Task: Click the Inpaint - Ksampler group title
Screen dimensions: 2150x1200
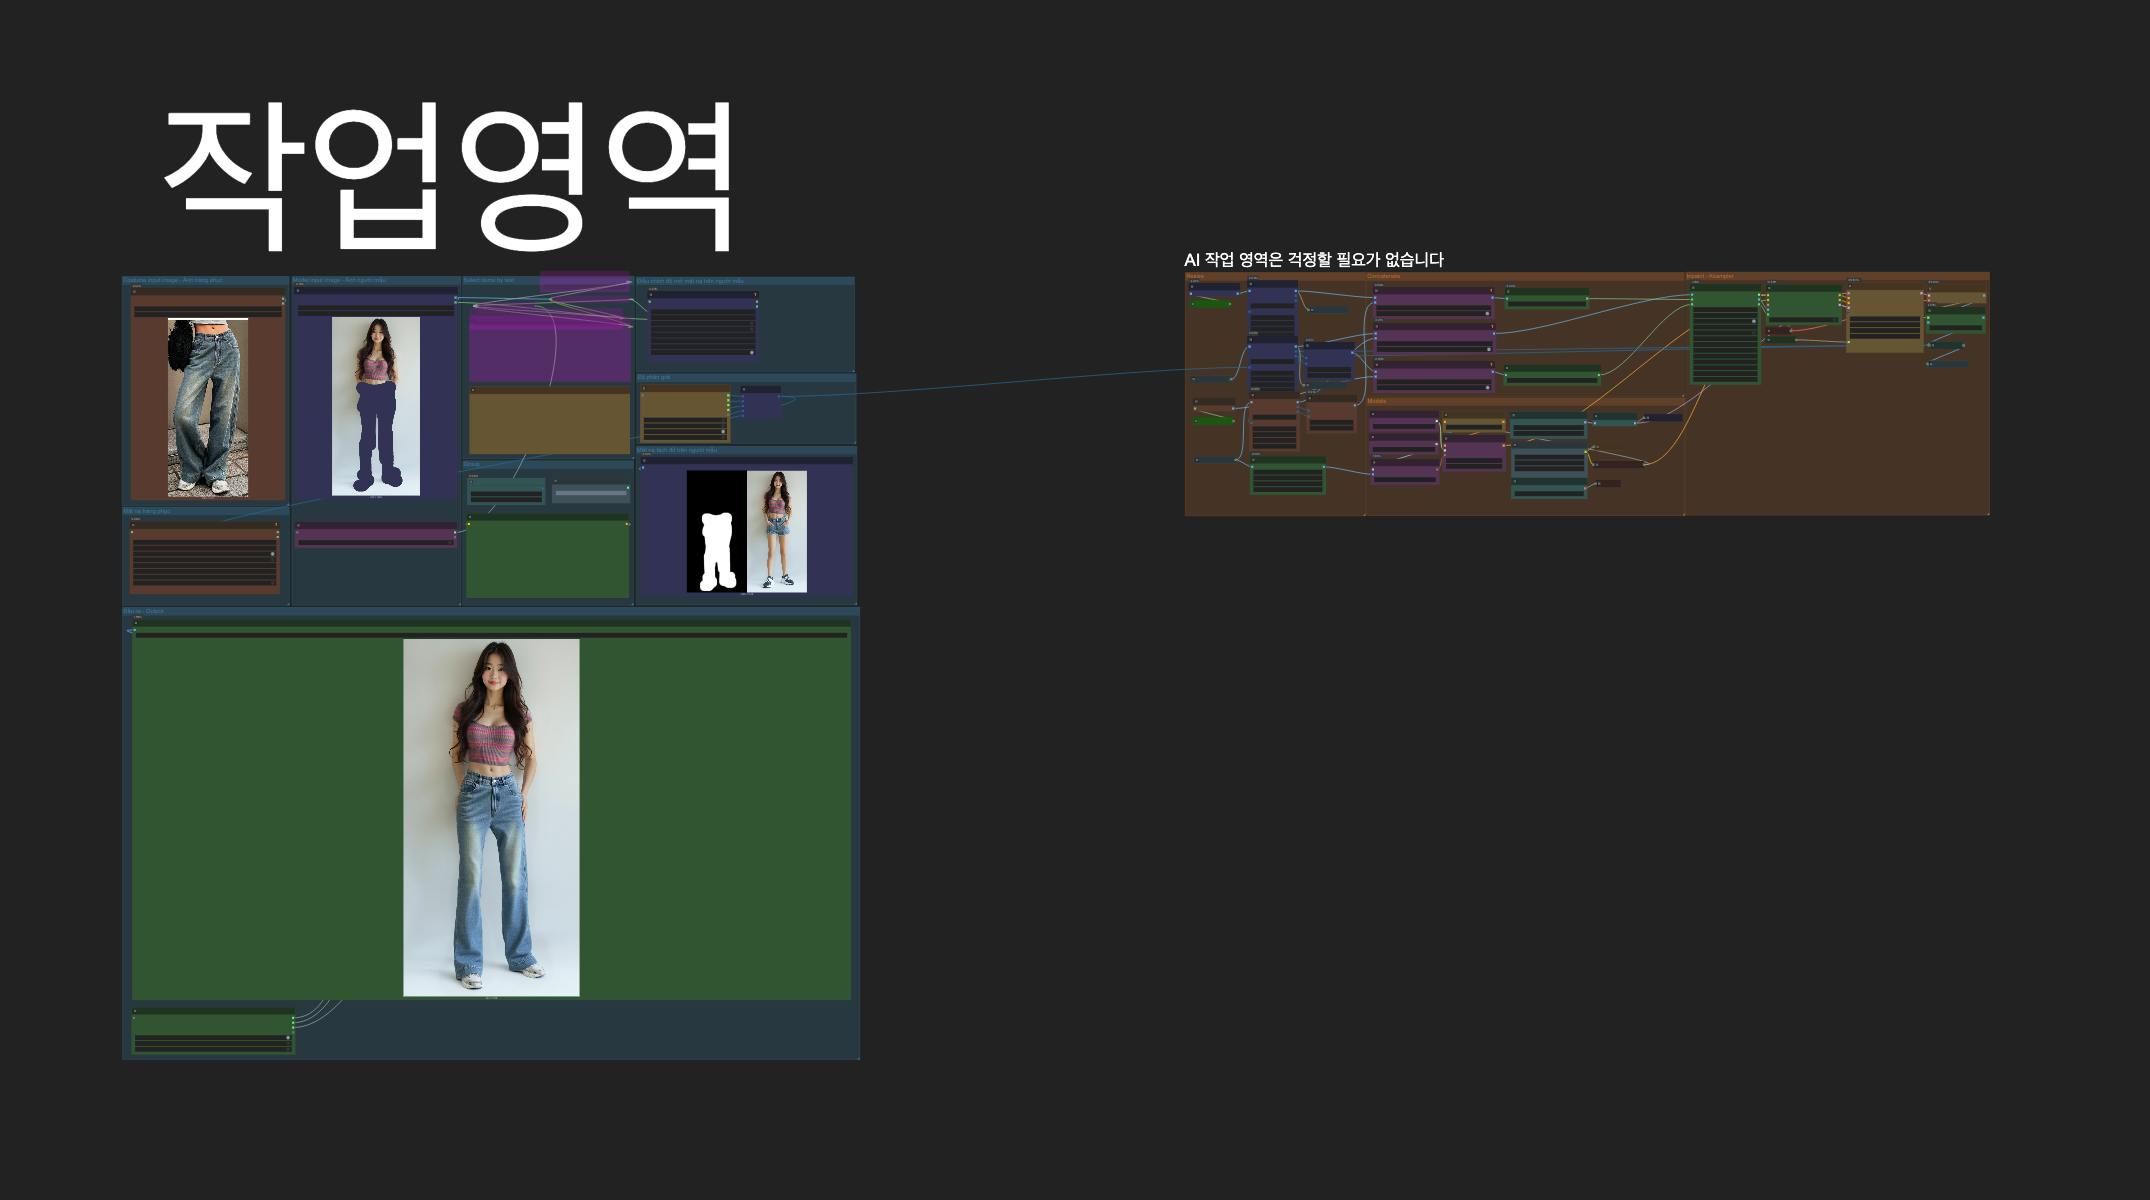Action: [x=1710, y=276]
